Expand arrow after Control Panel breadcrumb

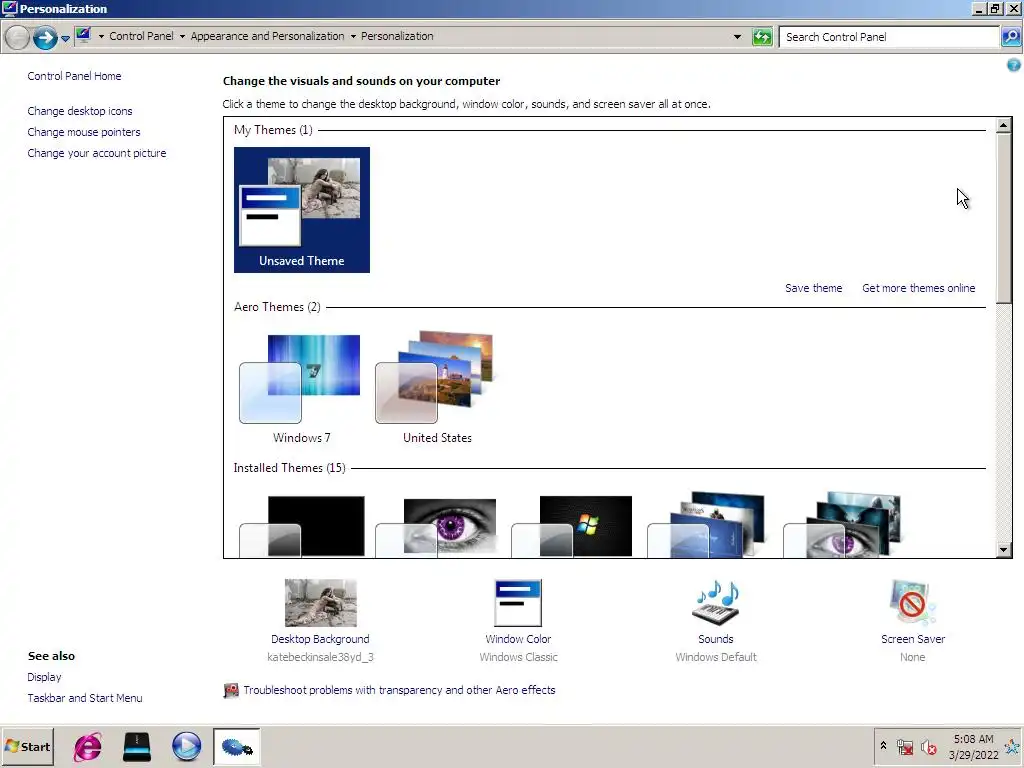coord(182,37)
